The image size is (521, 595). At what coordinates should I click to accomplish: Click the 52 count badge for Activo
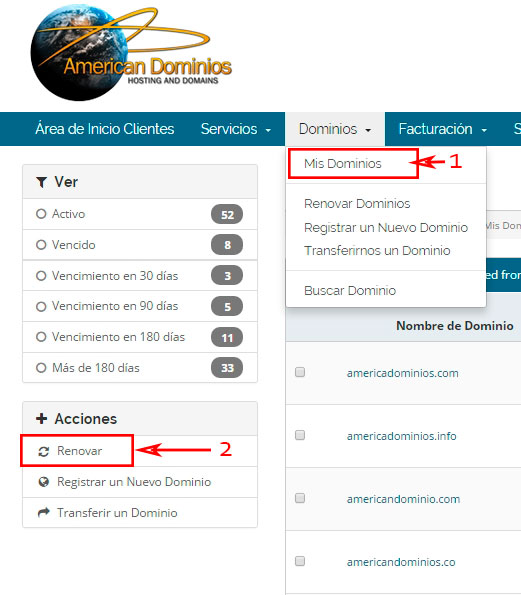tap(227, 214)
